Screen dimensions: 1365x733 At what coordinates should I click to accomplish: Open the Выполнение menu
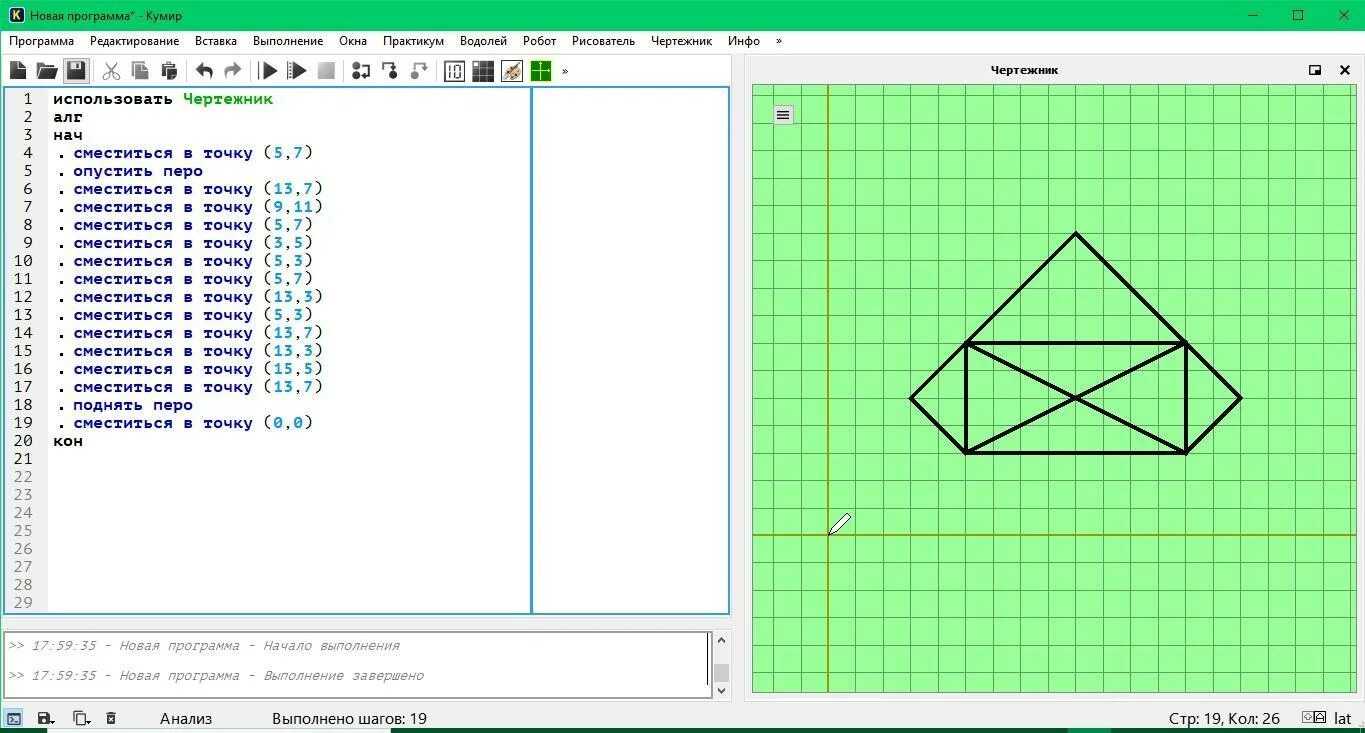tap(288, 41)
